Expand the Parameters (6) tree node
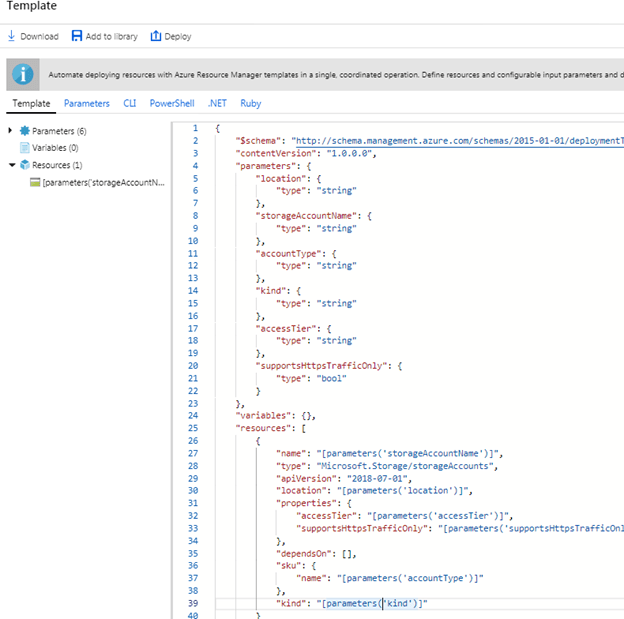624x619 pixels. 11,131
